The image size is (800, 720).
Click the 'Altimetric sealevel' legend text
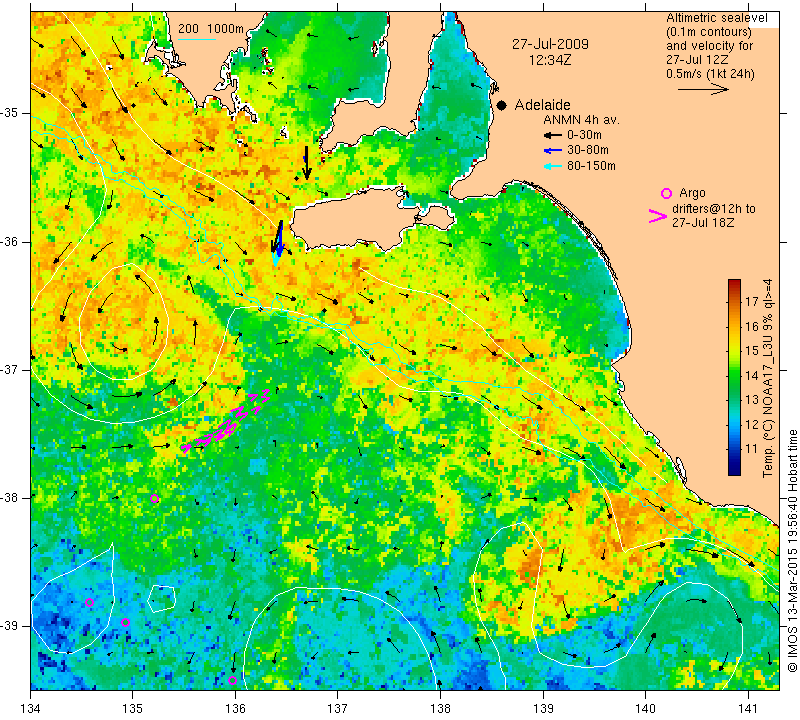pos(717,18)
